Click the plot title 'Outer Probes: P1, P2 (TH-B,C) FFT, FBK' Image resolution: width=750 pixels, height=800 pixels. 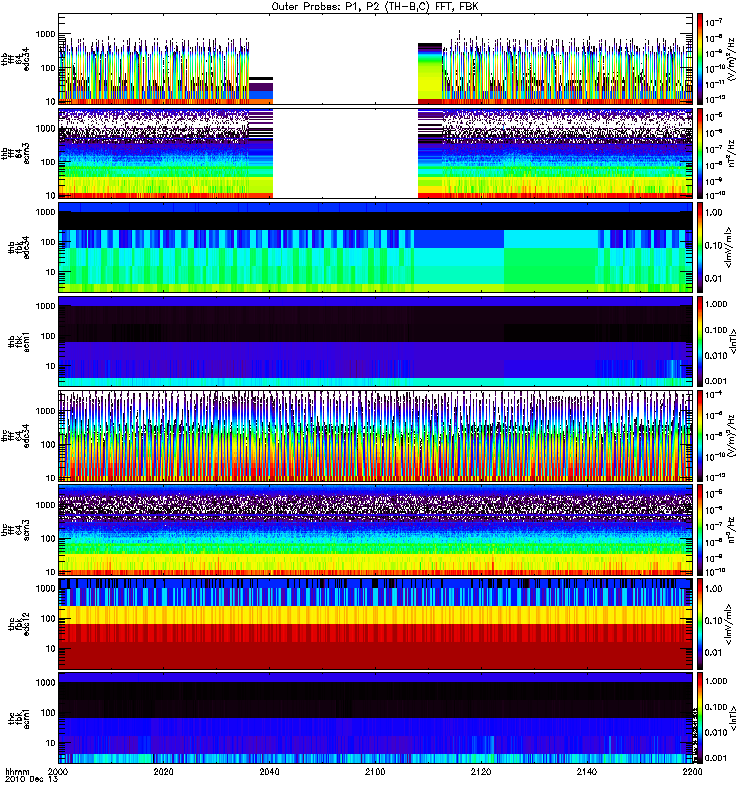[x=375, y=7]
